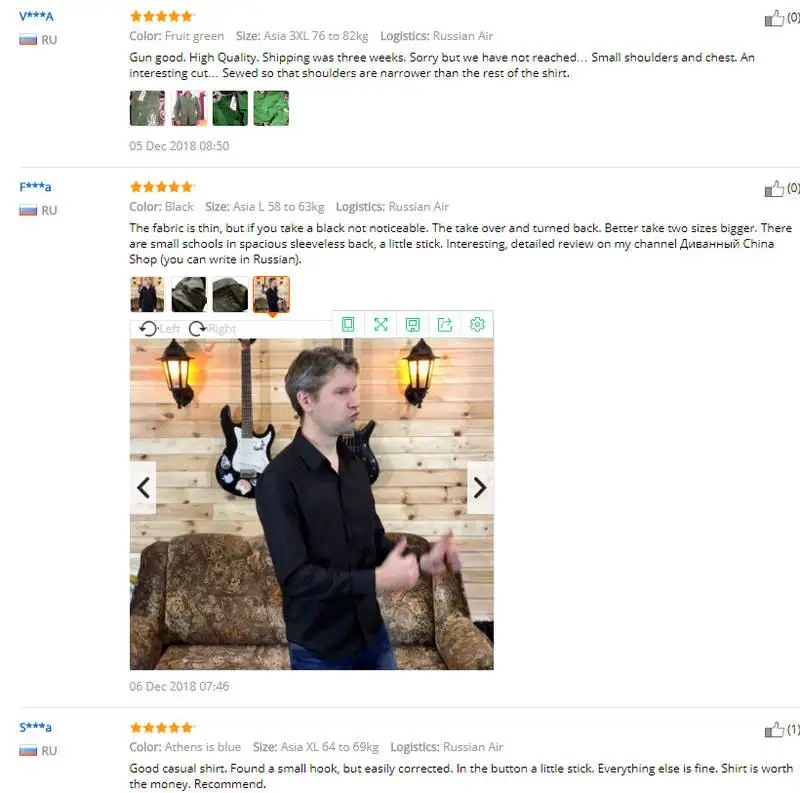This screenshot has height=793, width=800.
Task: Select first thumbnail in F***a's review
Action: 147,294
